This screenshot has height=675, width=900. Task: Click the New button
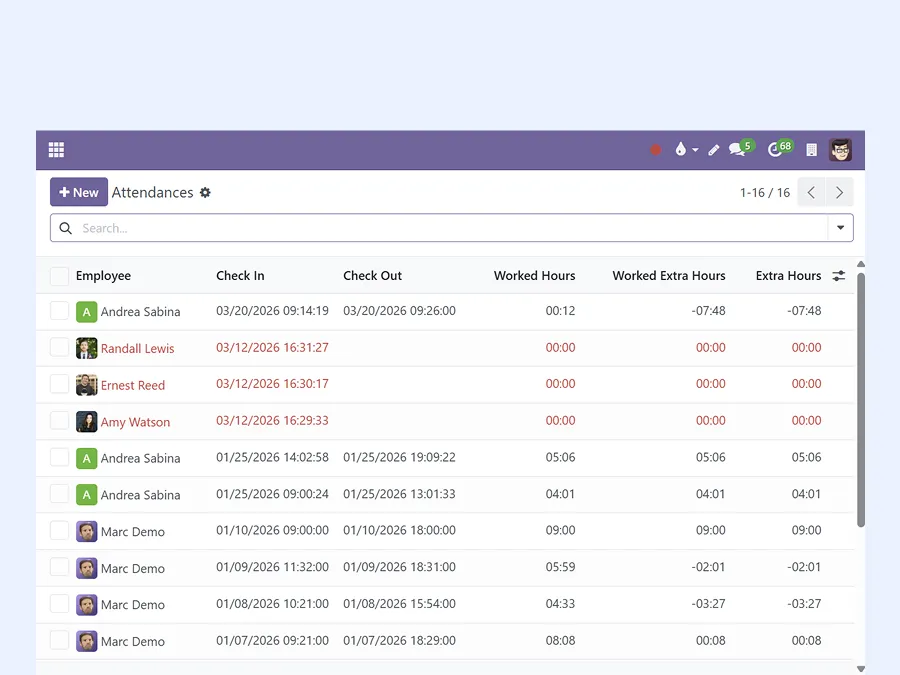[x=78, y=192]
